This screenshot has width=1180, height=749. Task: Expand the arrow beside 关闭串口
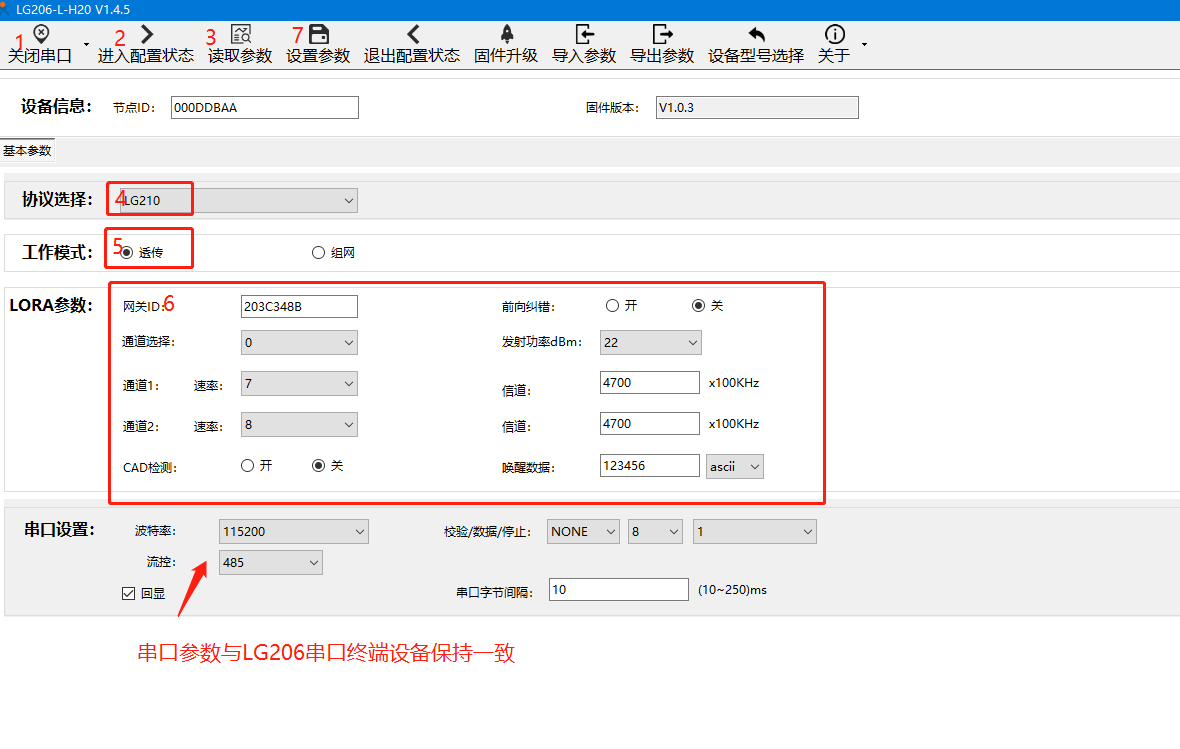tap(86, 45)
